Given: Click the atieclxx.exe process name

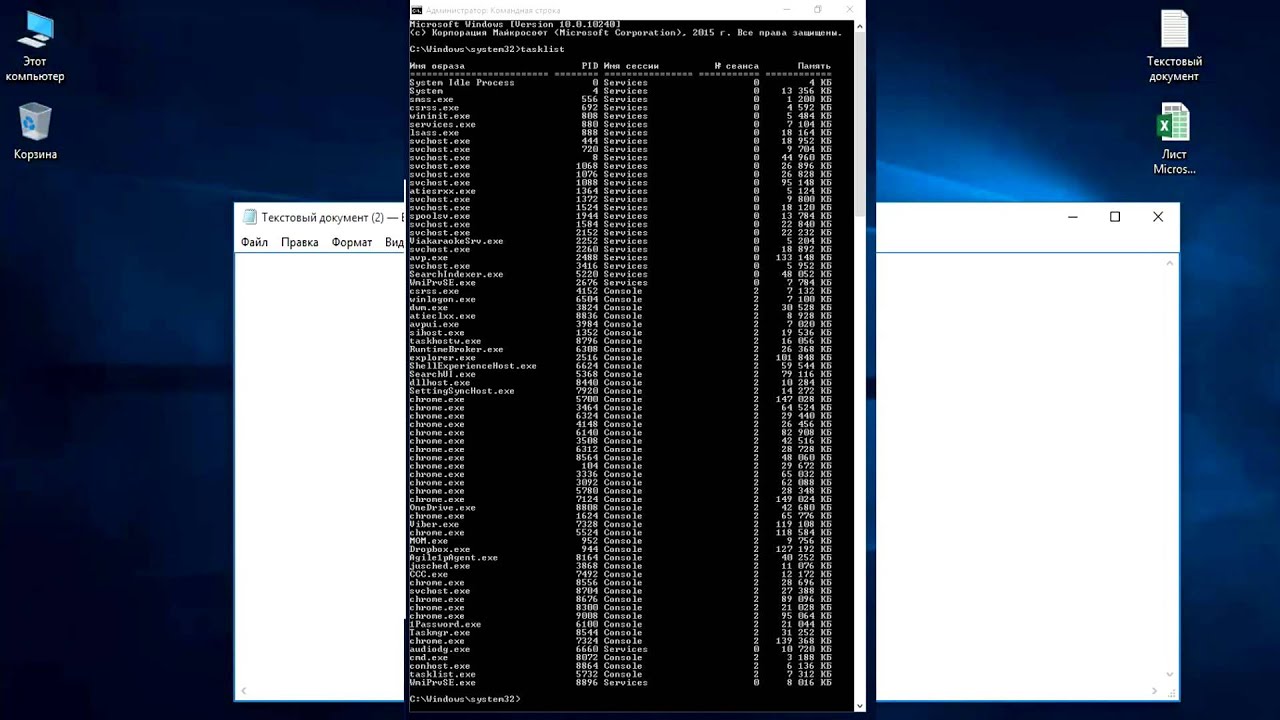Looking at the screenshot, I should (x=442, y=316).
